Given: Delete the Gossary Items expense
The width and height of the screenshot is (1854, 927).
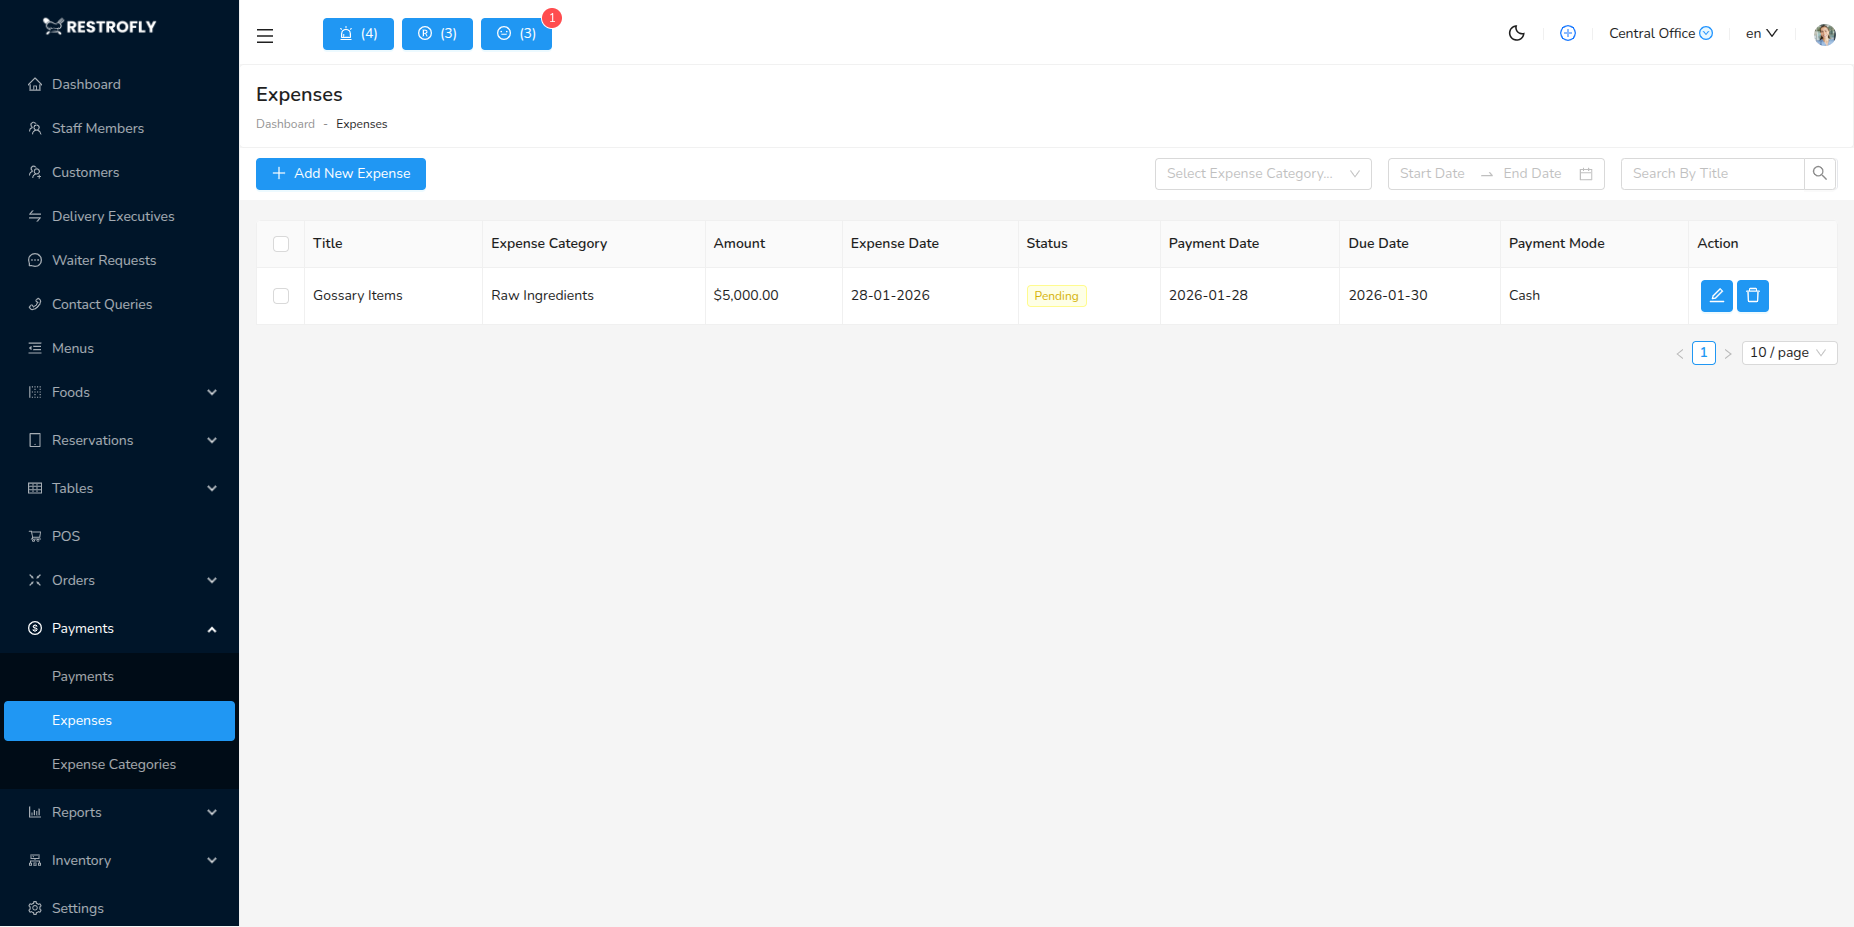Looking at the screenshot, I should (1752, 295).
